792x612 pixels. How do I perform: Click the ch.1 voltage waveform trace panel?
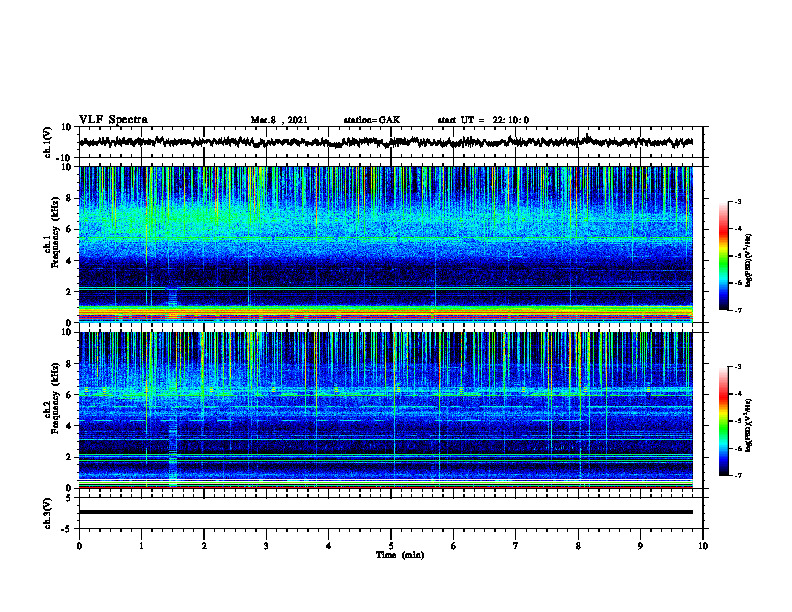point(391,142)
